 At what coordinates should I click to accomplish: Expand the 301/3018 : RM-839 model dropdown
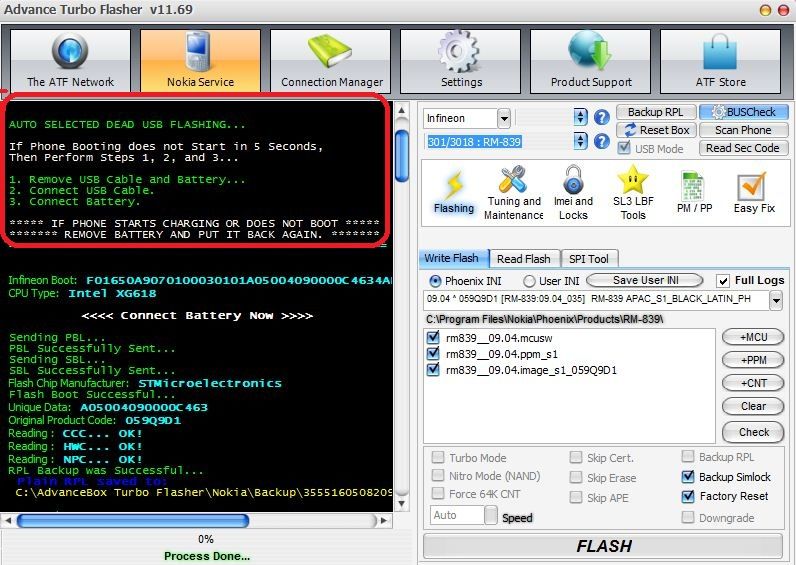pos(580,143)
